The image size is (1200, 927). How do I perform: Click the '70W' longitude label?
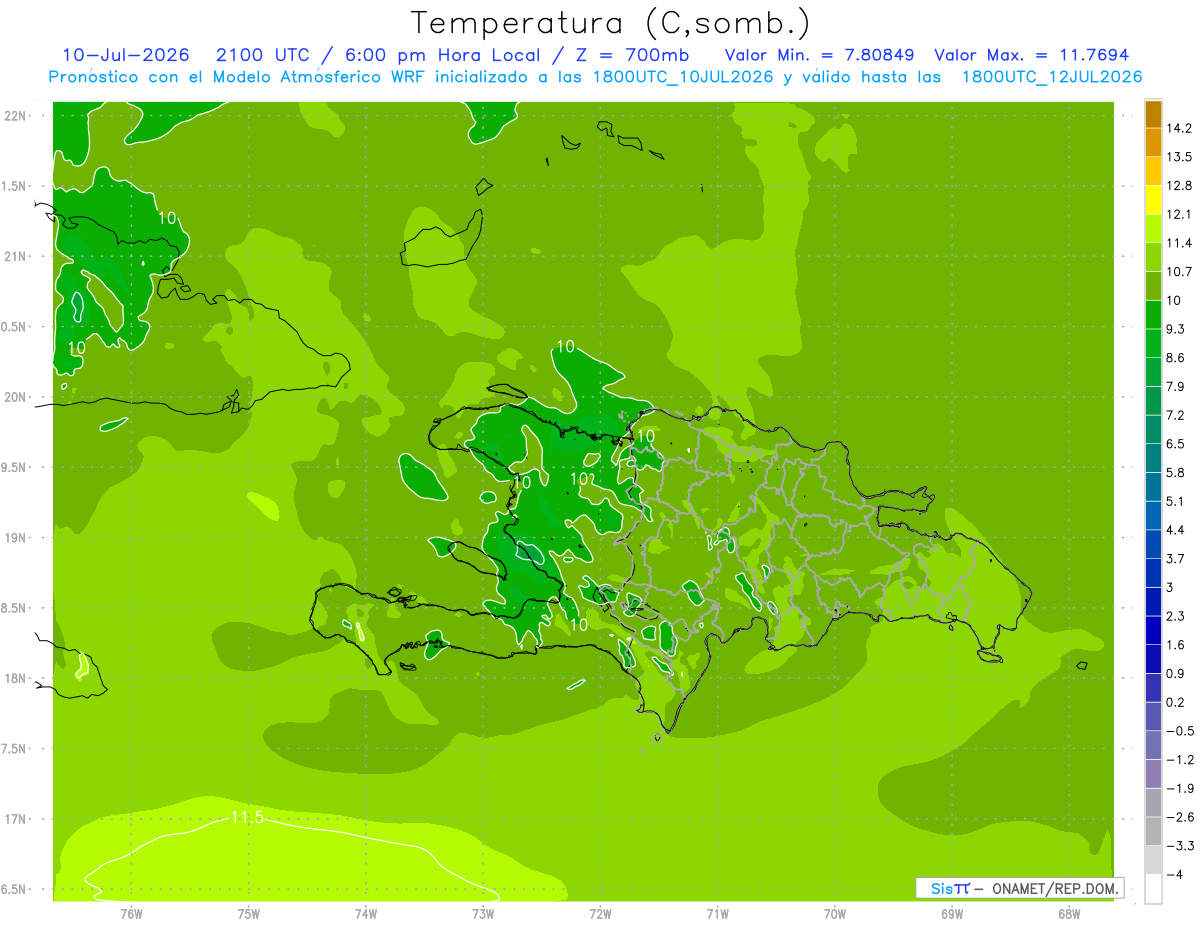click(835, 913)
